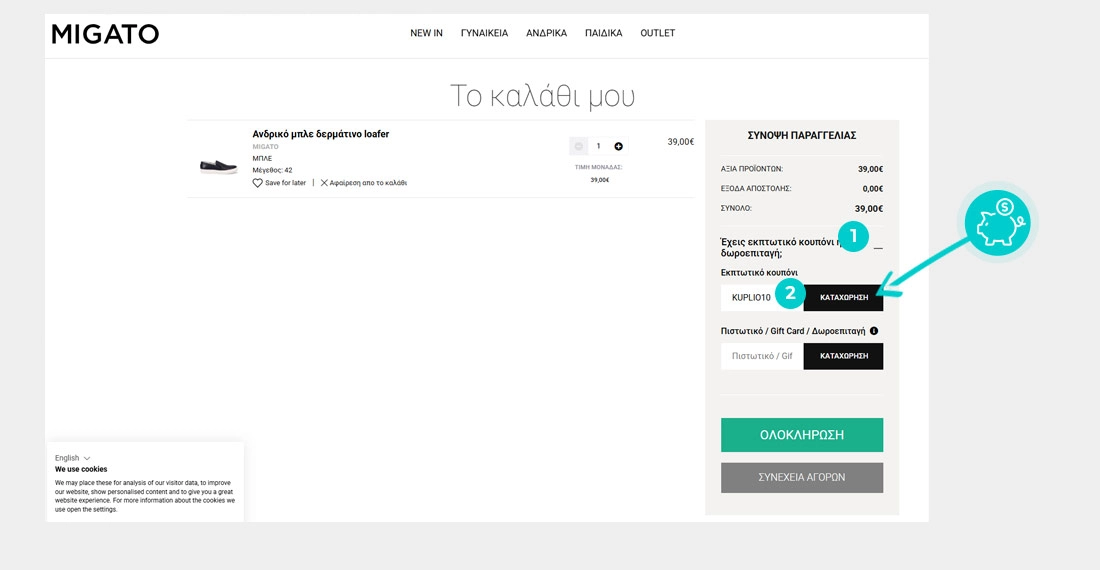Decrease quantity with the minus button
Image resolution: width=1100 pixels, height=570 pixels.
578,146
